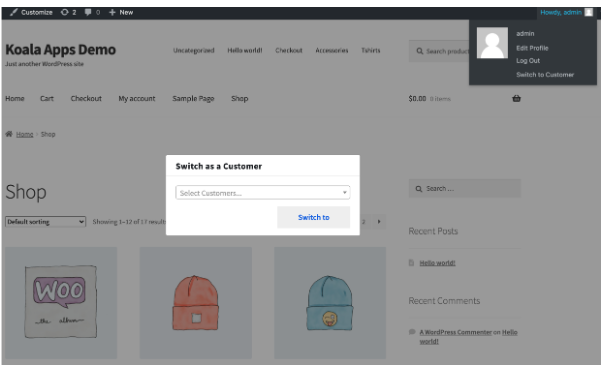Image resolution: width=601 pixels, height=372 pixels.
Task: Click the breadcrumb home icon
Action: coord(9,134)
